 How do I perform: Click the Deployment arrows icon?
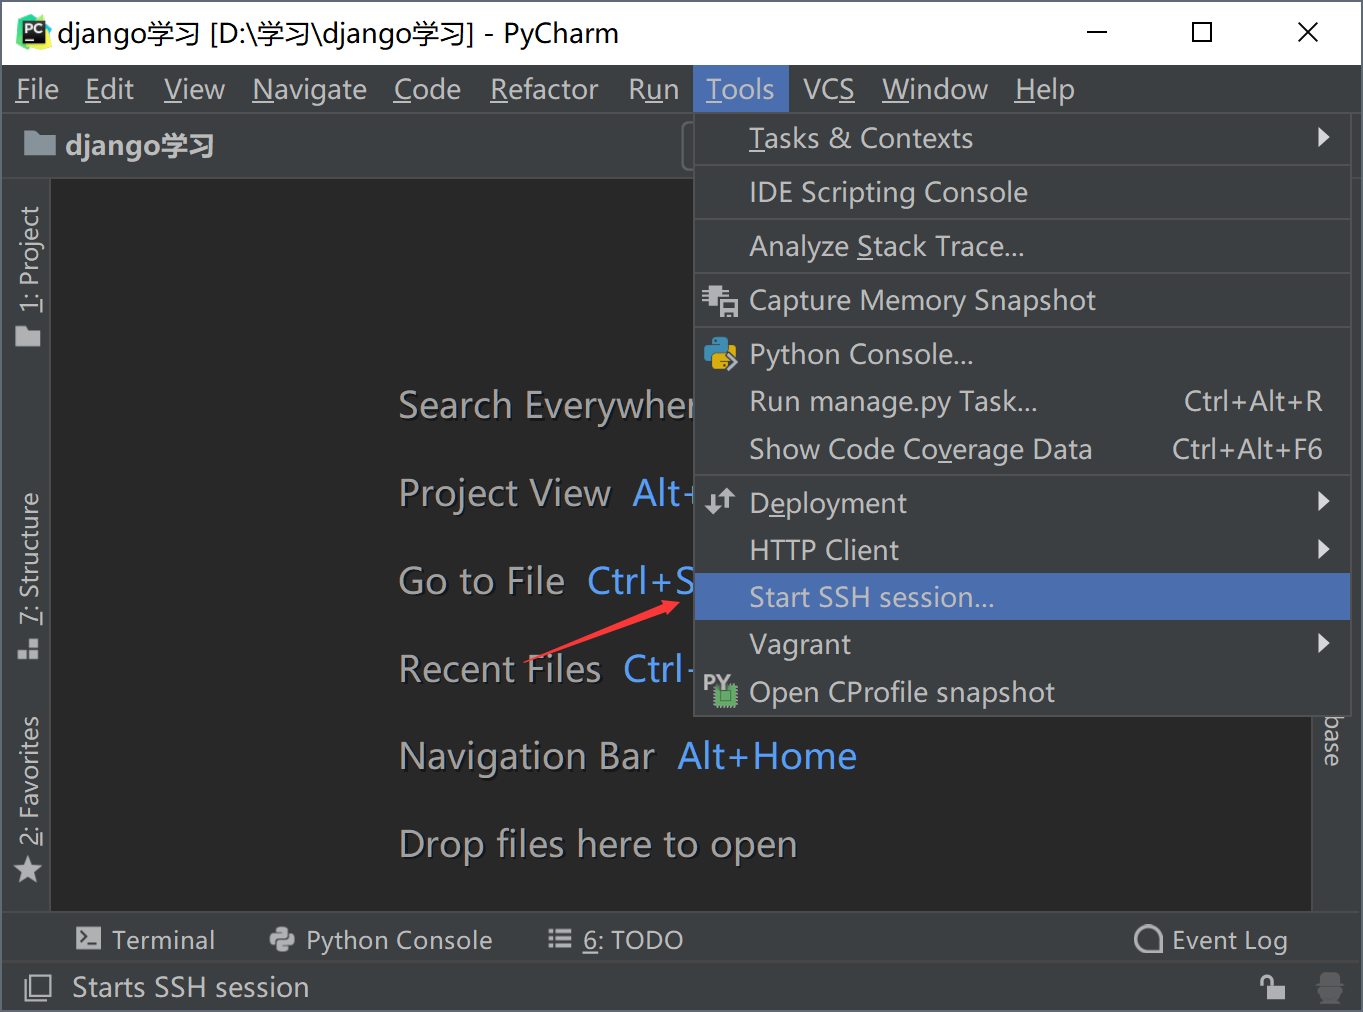pyautogui.click(x=720, y=502)
